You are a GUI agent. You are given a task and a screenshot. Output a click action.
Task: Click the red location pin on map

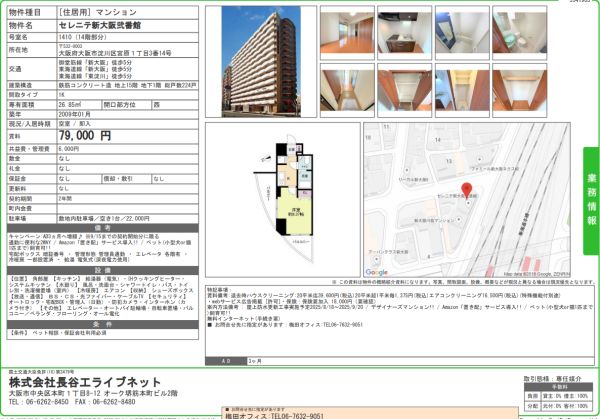(x=466, y=191)
